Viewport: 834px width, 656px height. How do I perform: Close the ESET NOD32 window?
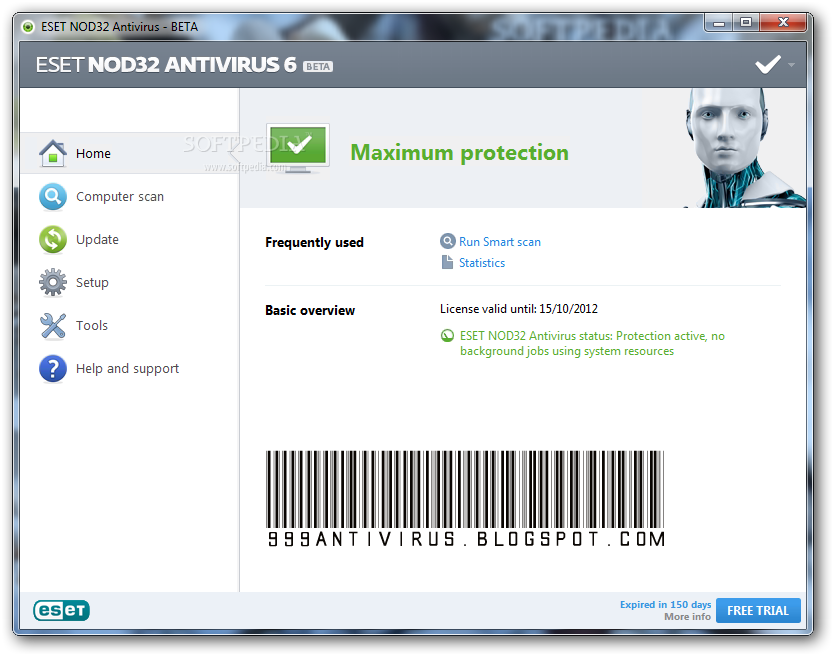[783, 22]
